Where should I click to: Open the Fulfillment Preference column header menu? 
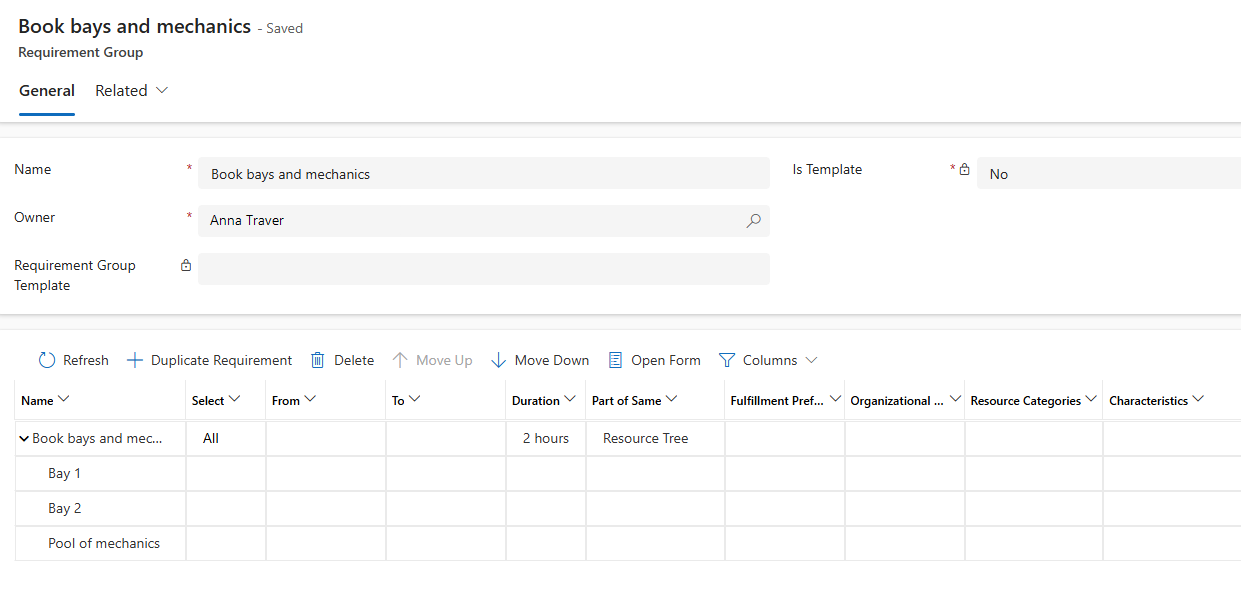click(835, 400)
